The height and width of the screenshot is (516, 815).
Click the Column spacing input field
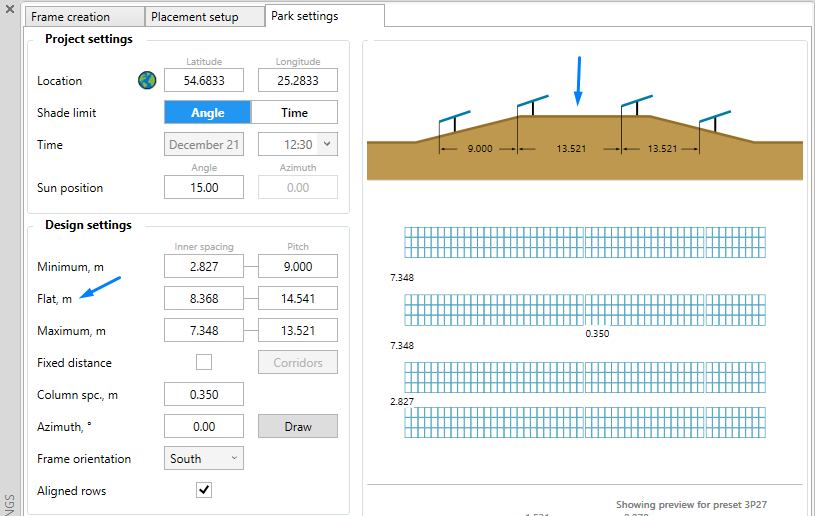point(204,394)
